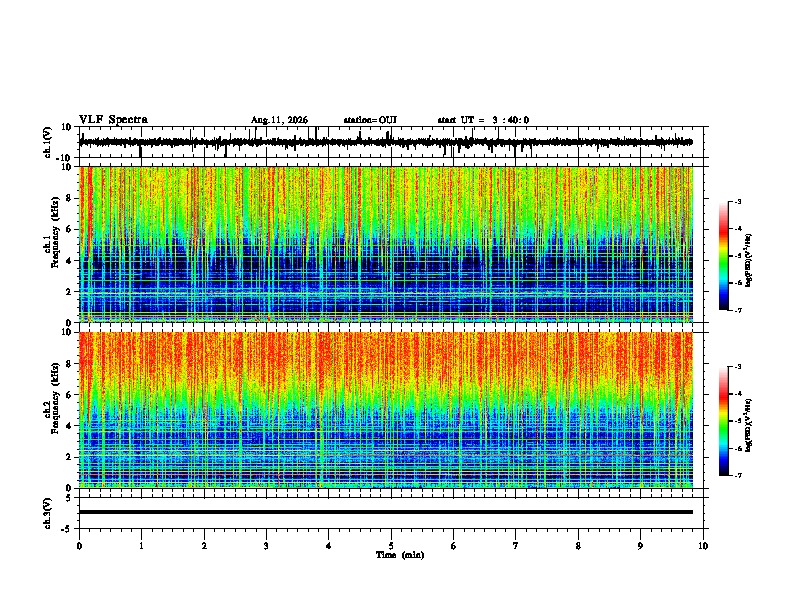Click the -5 tick on the ch.3(V) axis
This screenshot has height=612, width=792.
68,529
